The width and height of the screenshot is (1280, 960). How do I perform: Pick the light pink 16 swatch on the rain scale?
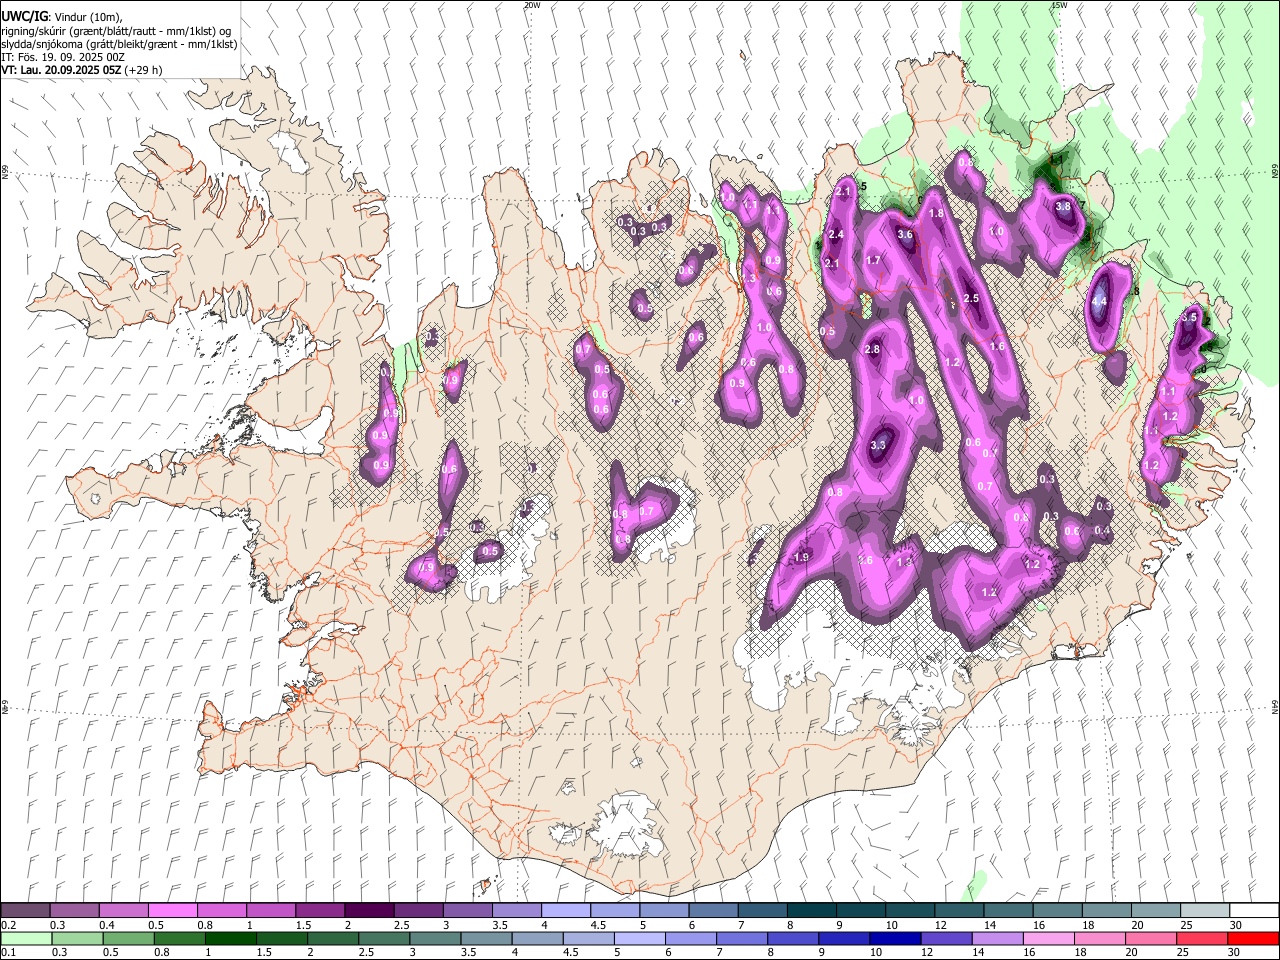click(1049, 939)
